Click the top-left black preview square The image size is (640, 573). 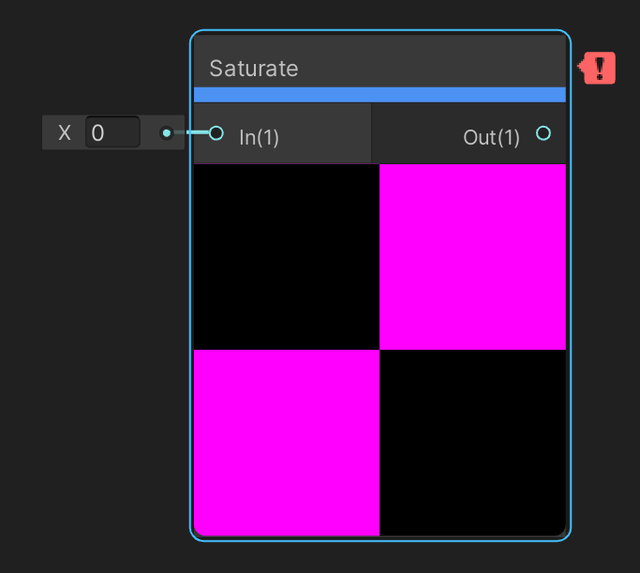click(286, 256)
